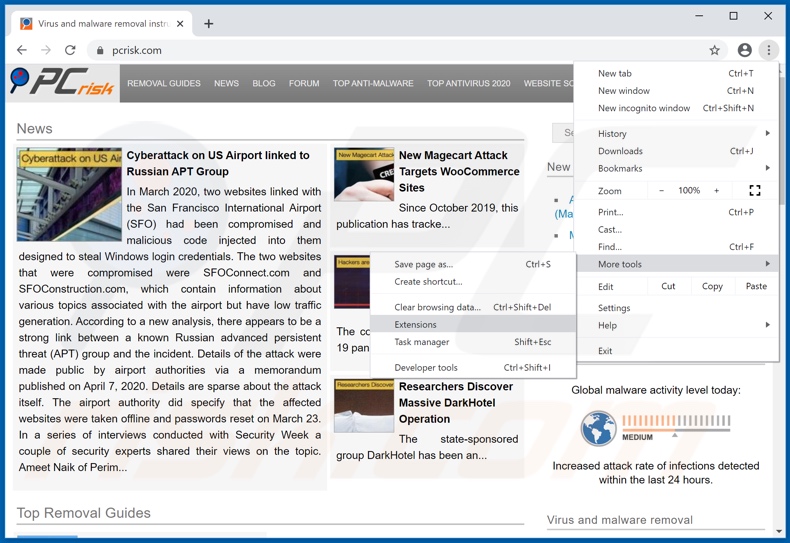Open a new tab with the plus icon
The image size is (790, 543).
[x=208, y=23]
